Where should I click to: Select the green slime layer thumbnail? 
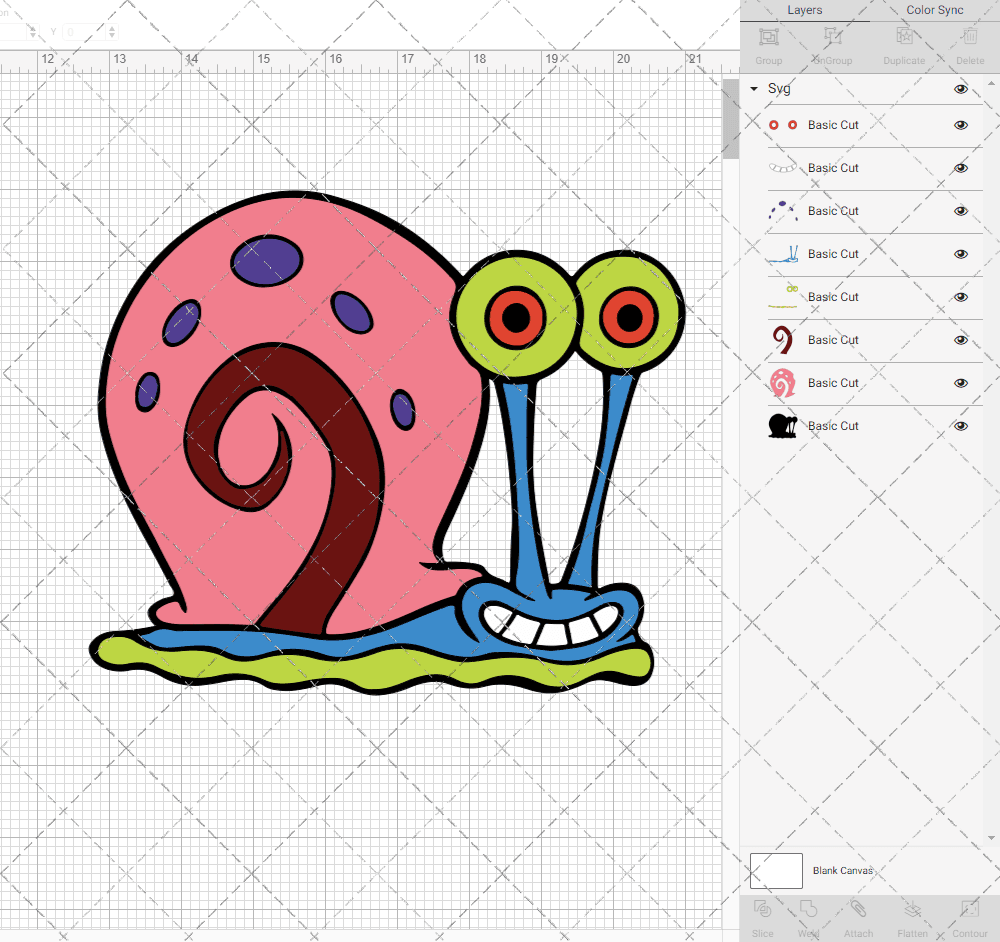click(783, 297)
